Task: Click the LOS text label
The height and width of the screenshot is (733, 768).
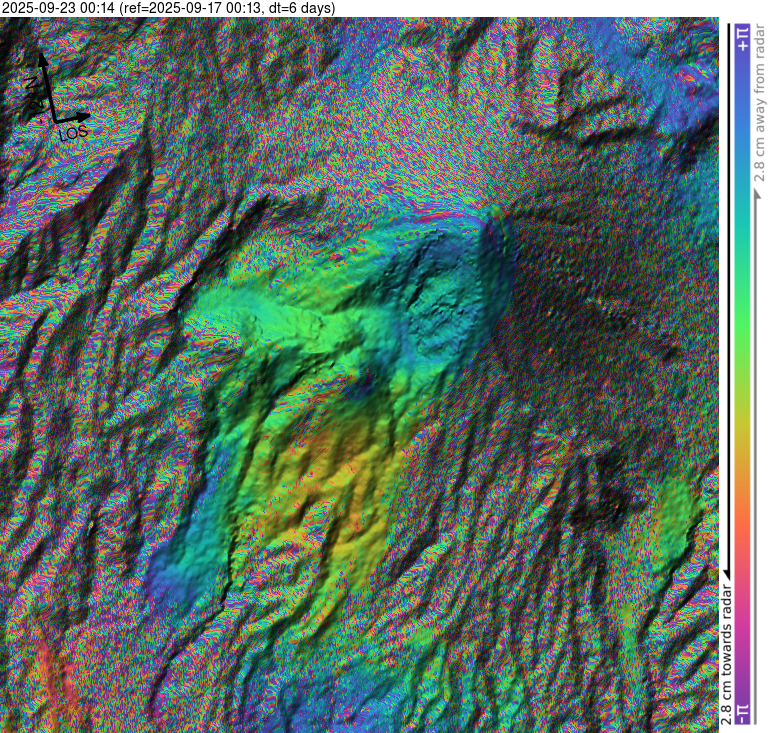Action: (x=73, y=132)
